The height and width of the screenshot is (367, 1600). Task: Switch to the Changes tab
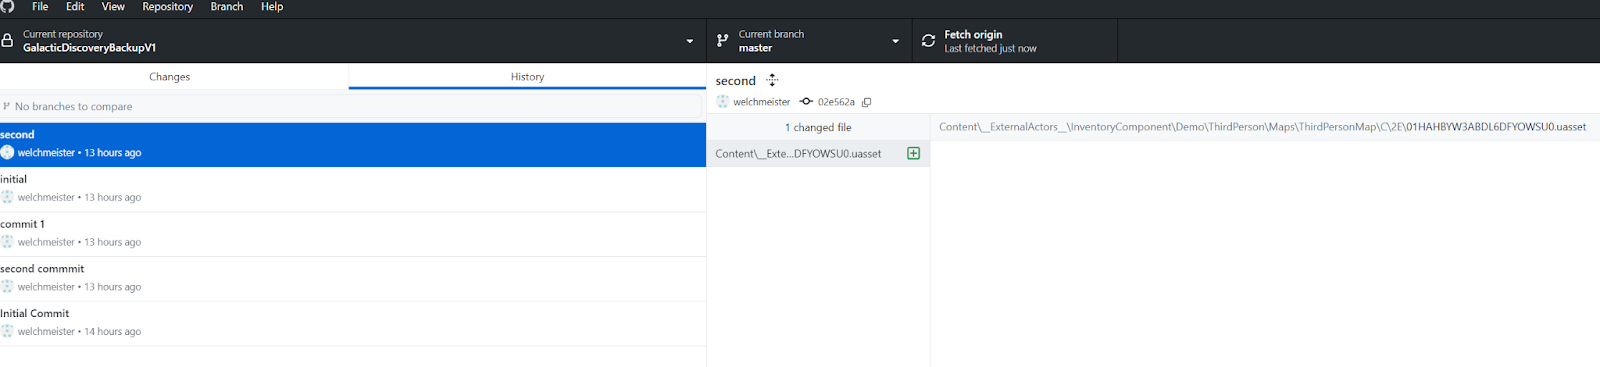(x=170, y=76)
